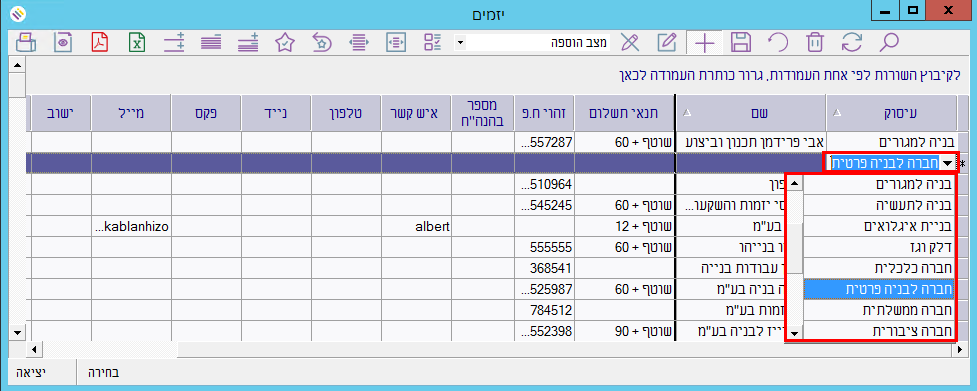The height and width of the screenshot is (391, 977).
Task: Select בניה לתעשיה from the dropdown list
Action: (x=879, y=205)
